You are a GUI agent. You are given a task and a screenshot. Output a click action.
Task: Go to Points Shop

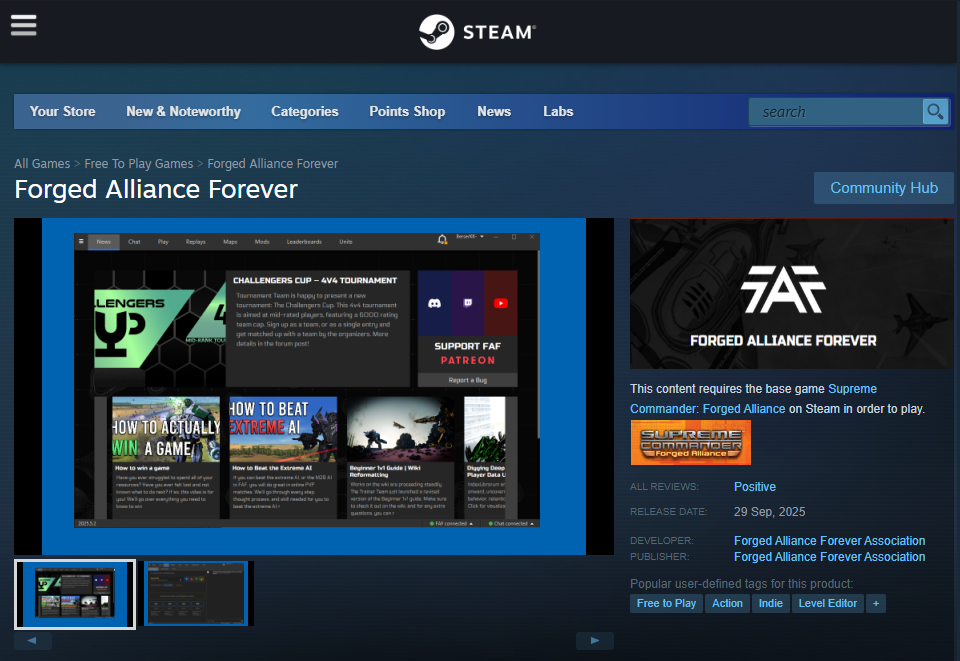point(407,111)
